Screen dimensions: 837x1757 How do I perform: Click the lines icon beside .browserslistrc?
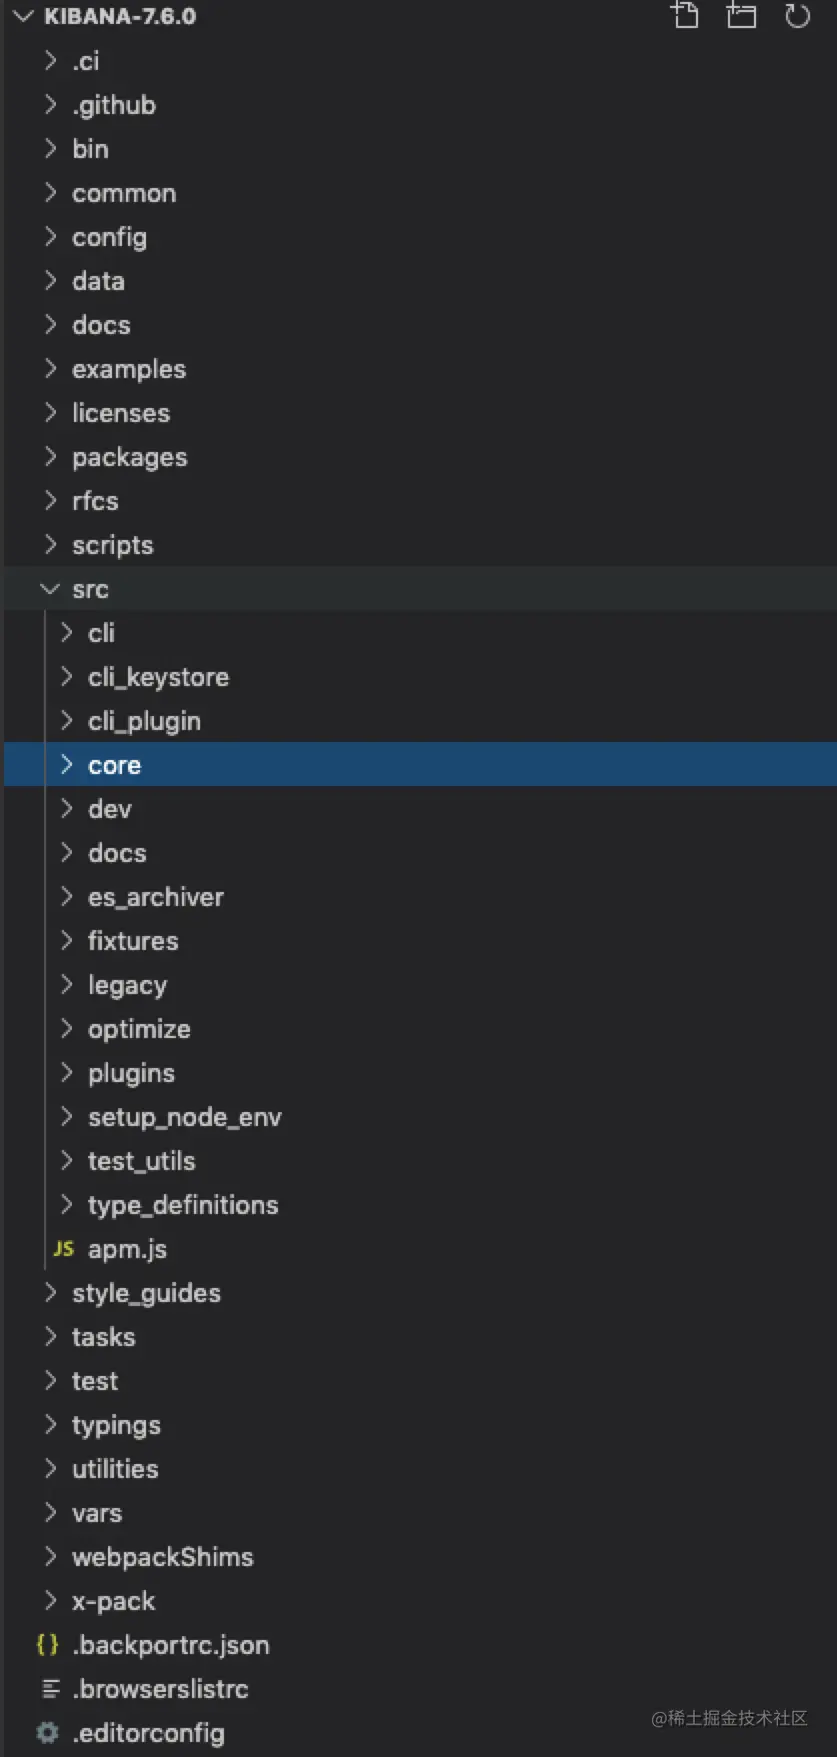[50, 1689]
